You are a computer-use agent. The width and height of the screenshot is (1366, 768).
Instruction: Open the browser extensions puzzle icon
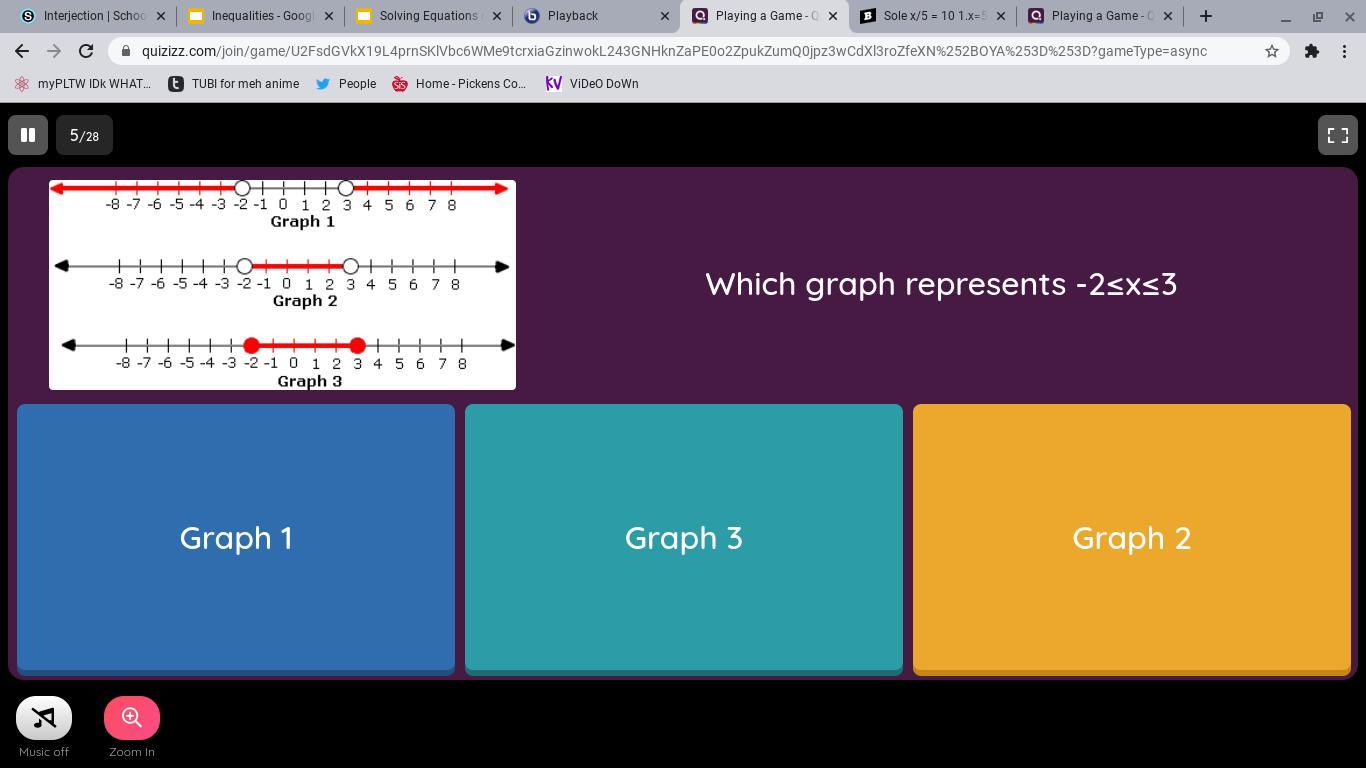[x=1312, y=51]
